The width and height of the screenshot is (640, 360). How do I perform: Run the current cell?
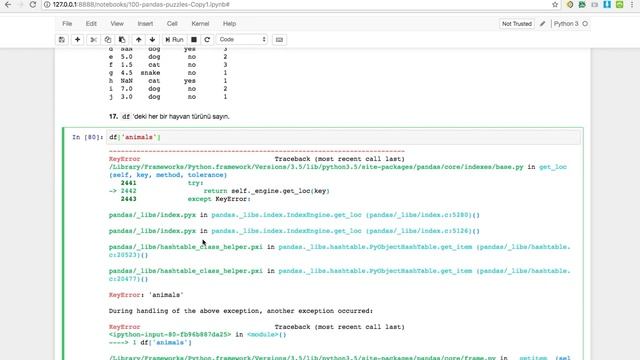[174, 40]
